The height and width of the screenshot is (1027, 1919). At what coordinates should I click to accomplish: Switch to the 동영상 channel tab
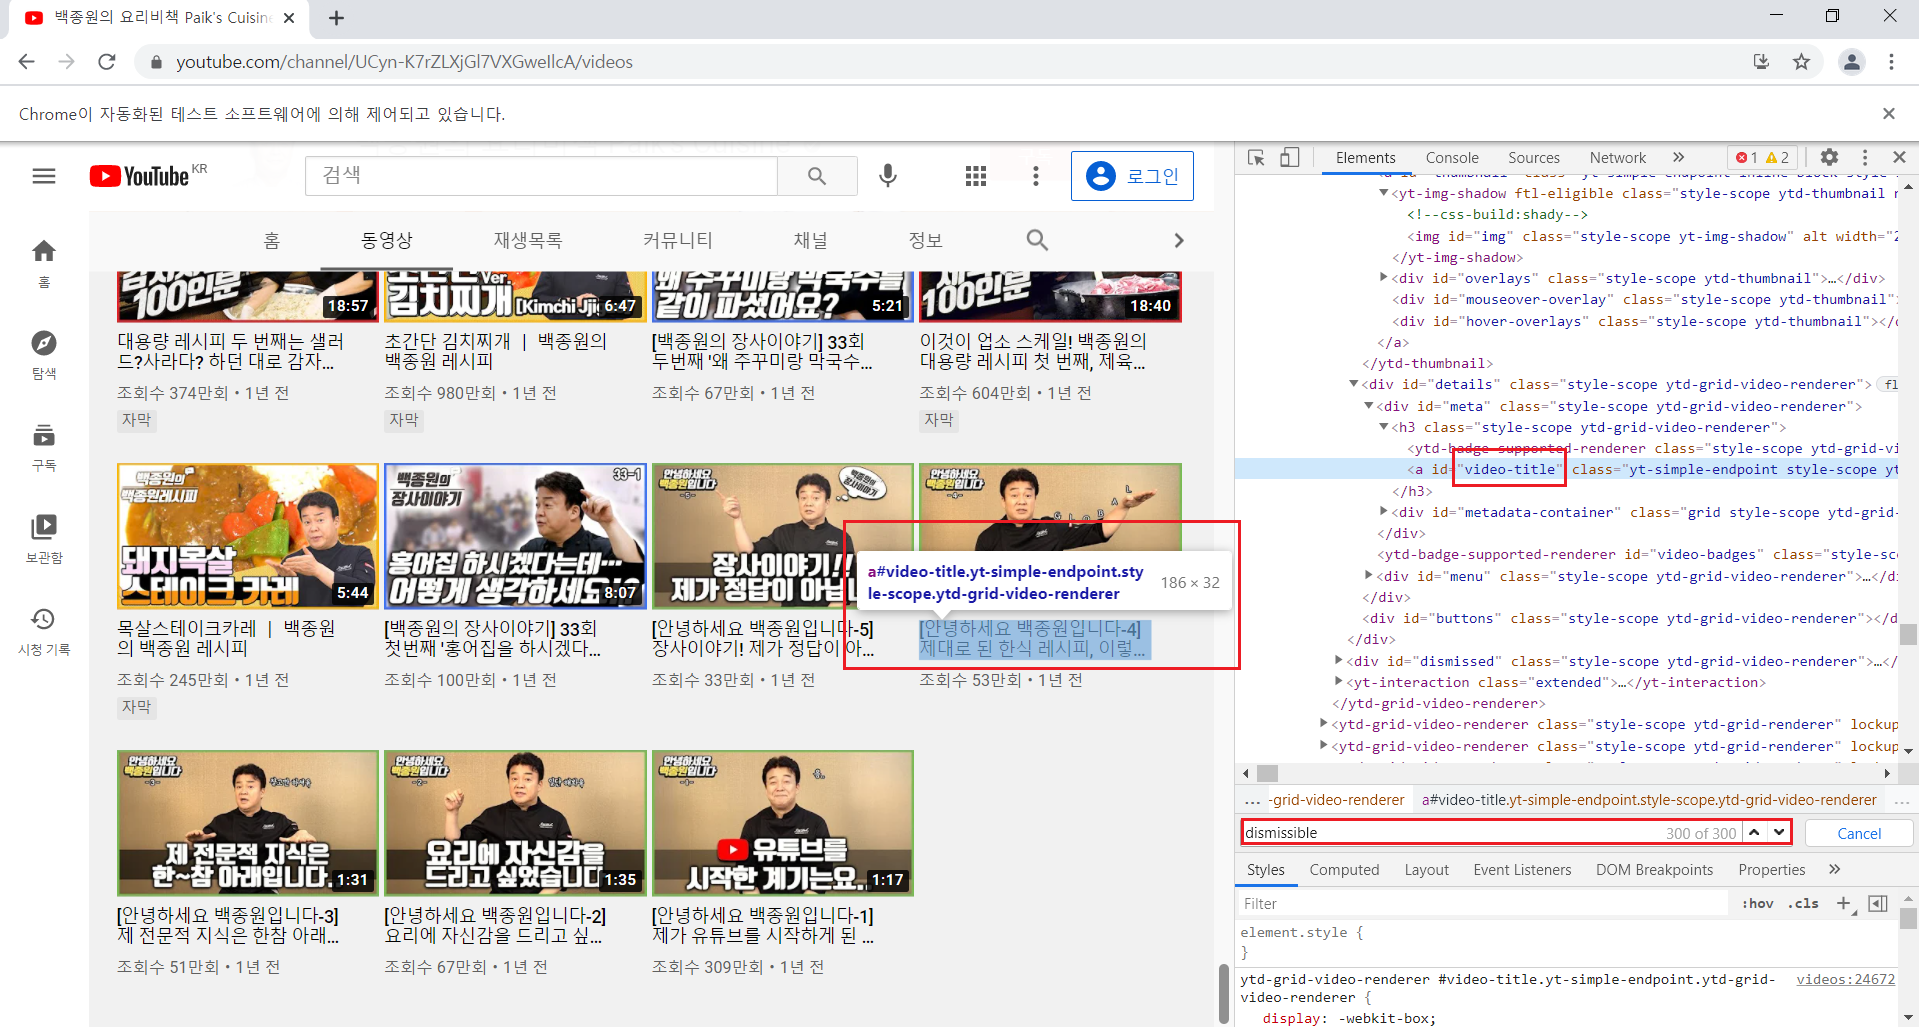(x=387, y=240)
